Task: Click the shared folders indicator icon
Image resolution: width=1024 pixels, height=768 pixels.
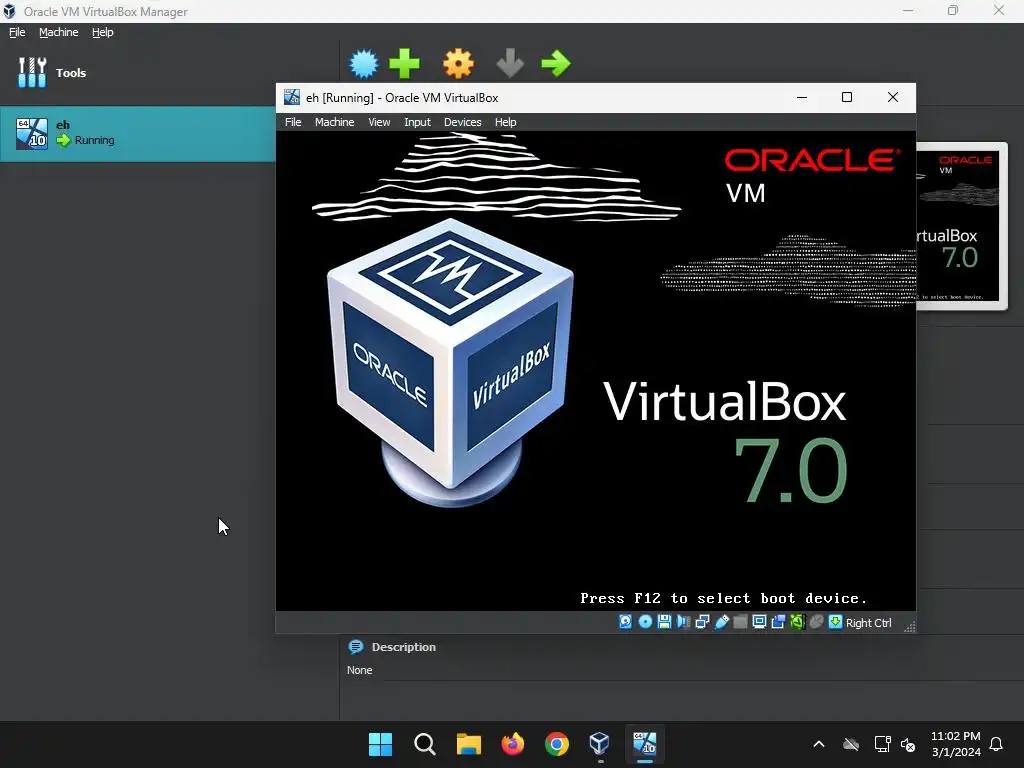Action: pos(740,622)
